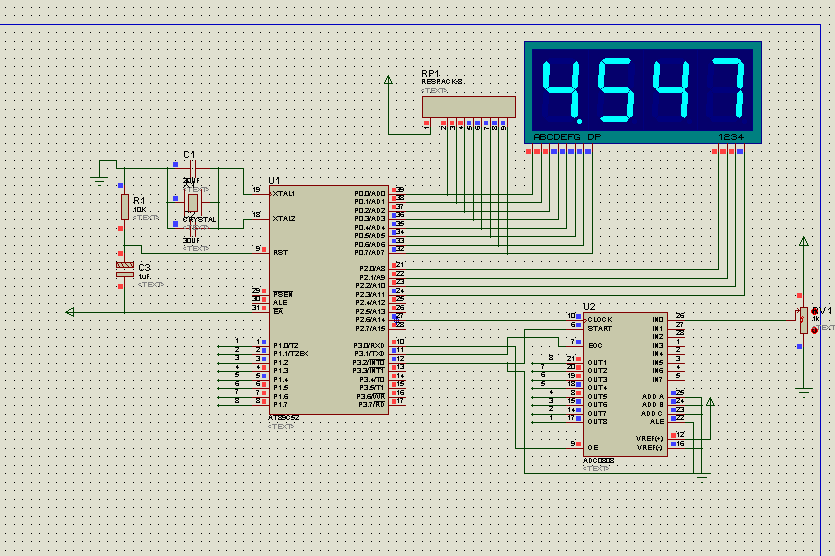Screen dimensions: 835x556
Task: Increase RV1 with the upper red button
Action: coord(814,311)
